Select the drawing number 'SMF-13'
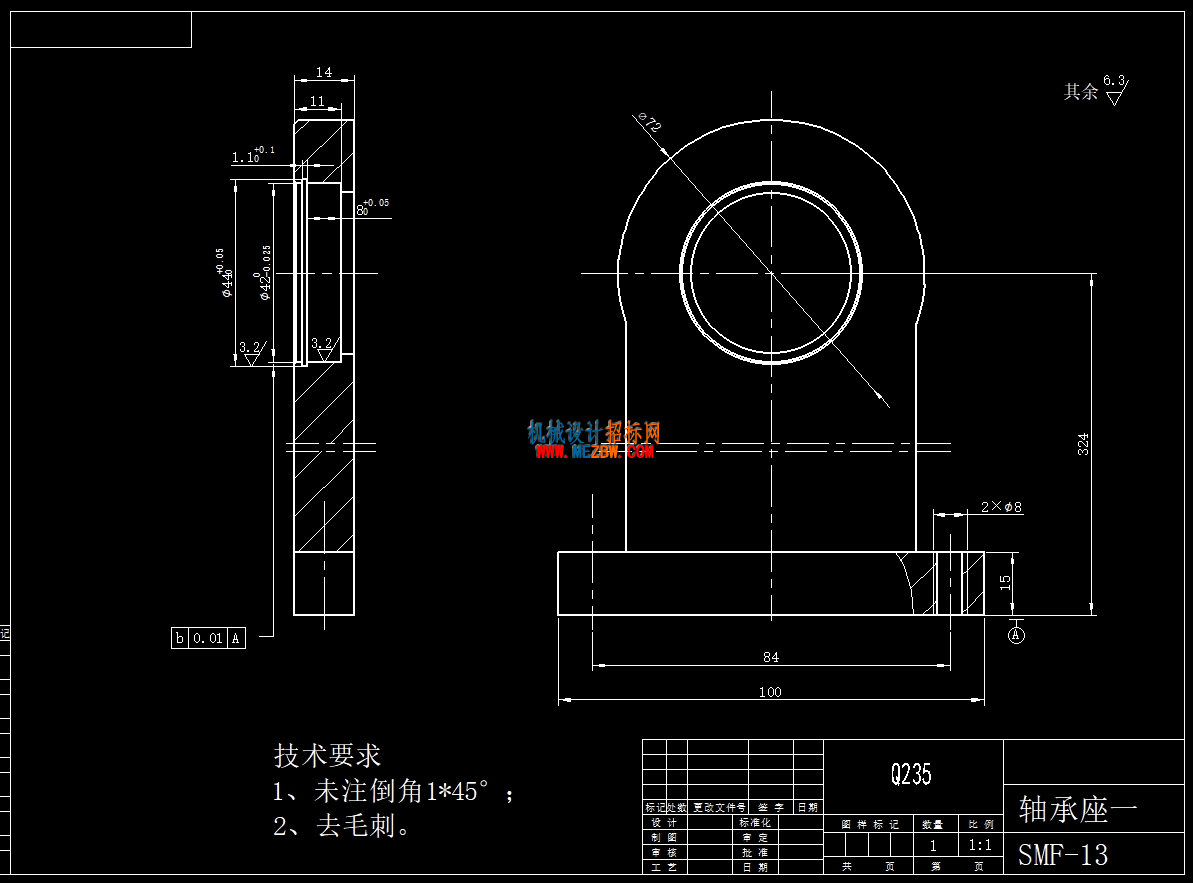This screenshot has width=1193, height=883. coord(1063,855)
